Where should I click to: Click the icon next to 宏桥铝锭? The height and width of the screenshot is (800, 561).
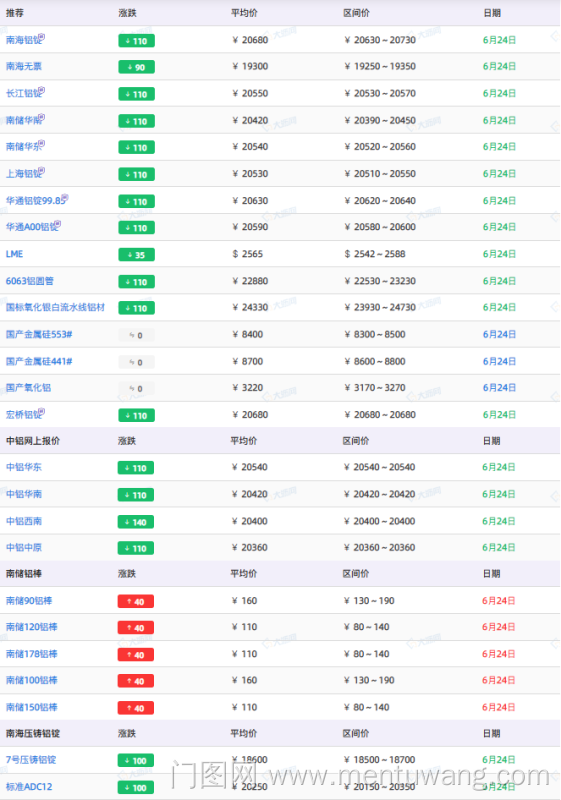[x=42, y=412]
